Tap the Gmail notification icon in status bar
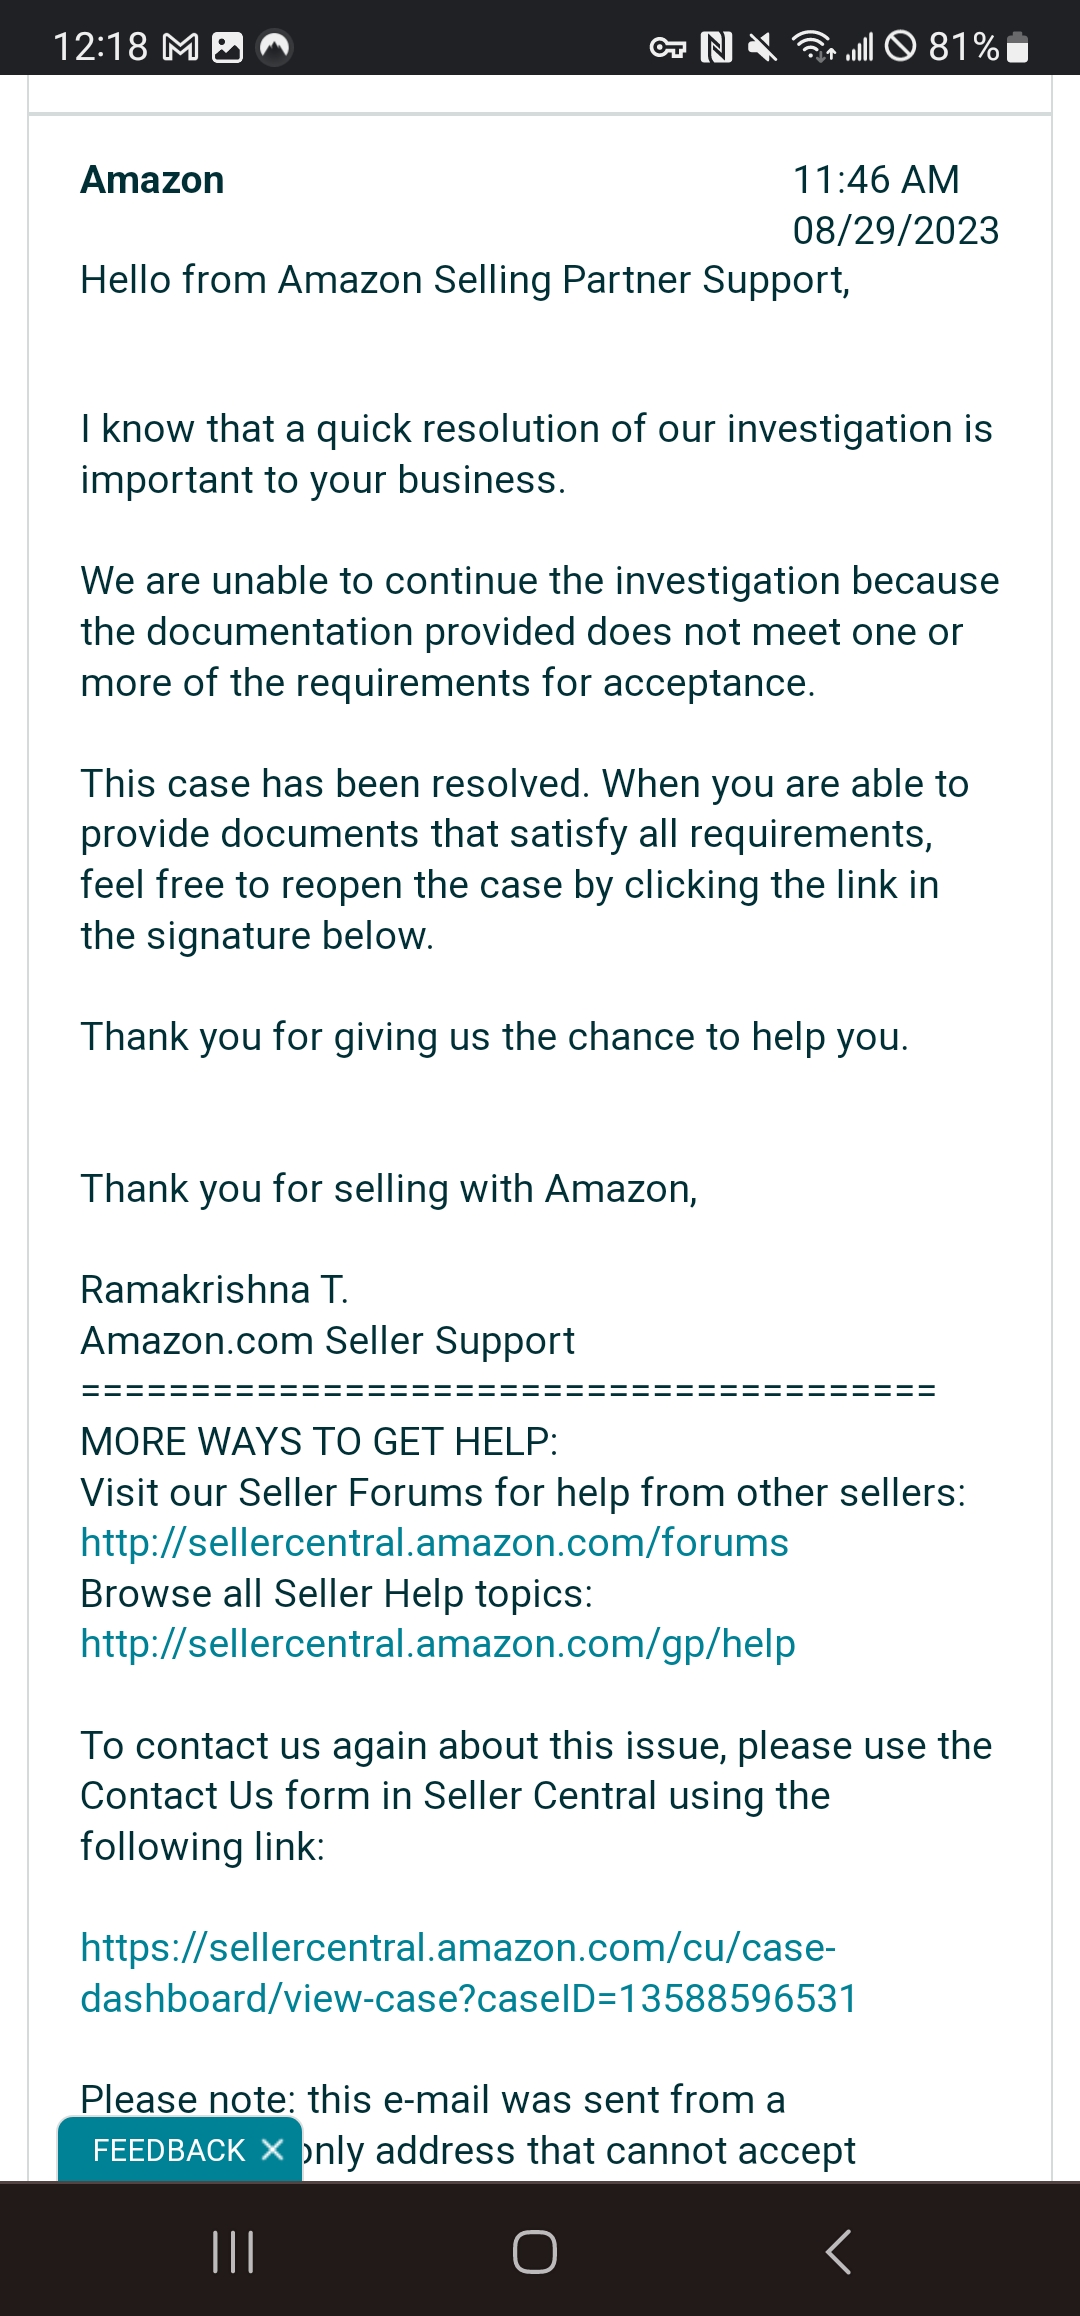1080x2316 pixels. [181, 47]
